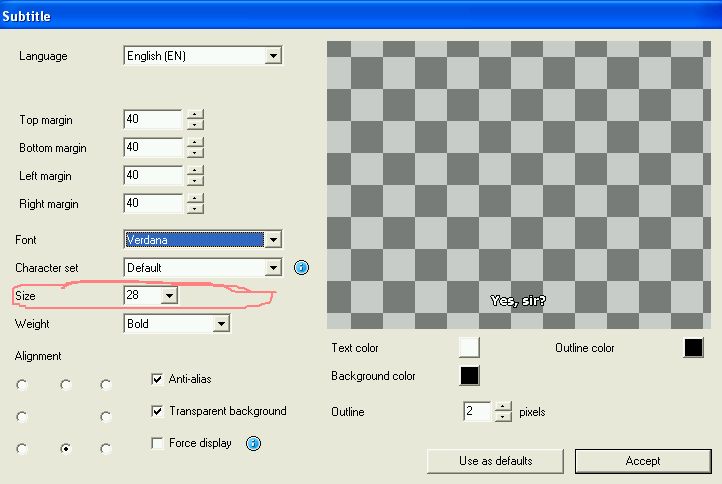The image size is (722, 484).
Task: Toggle Transparent background checkbox
Action: click(157, 411)
